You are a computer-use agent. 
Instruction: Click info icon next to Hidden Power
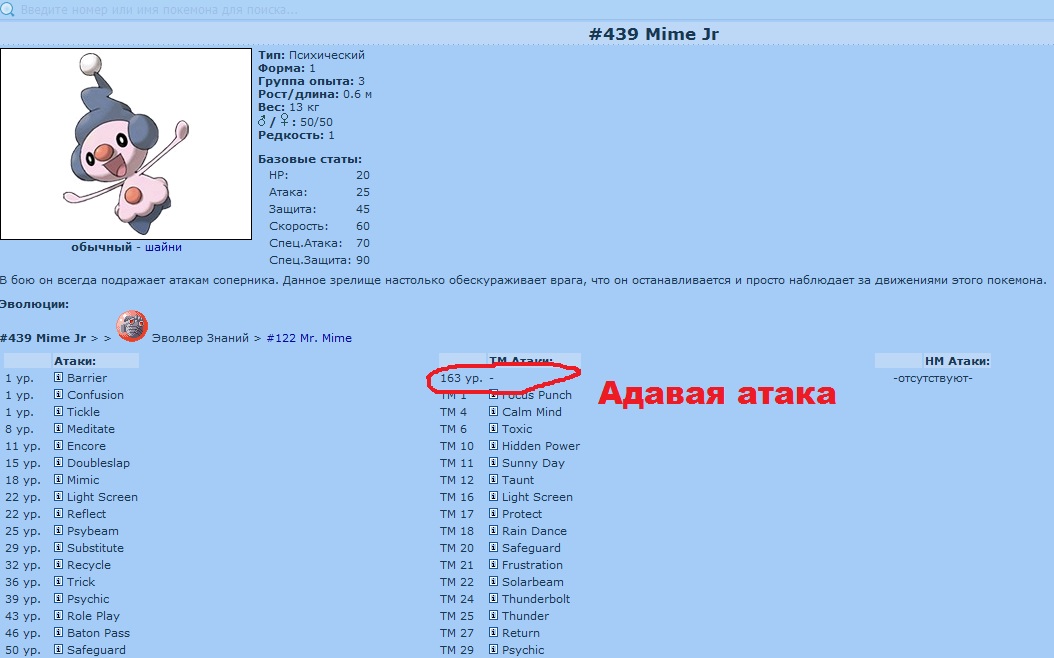493,446
